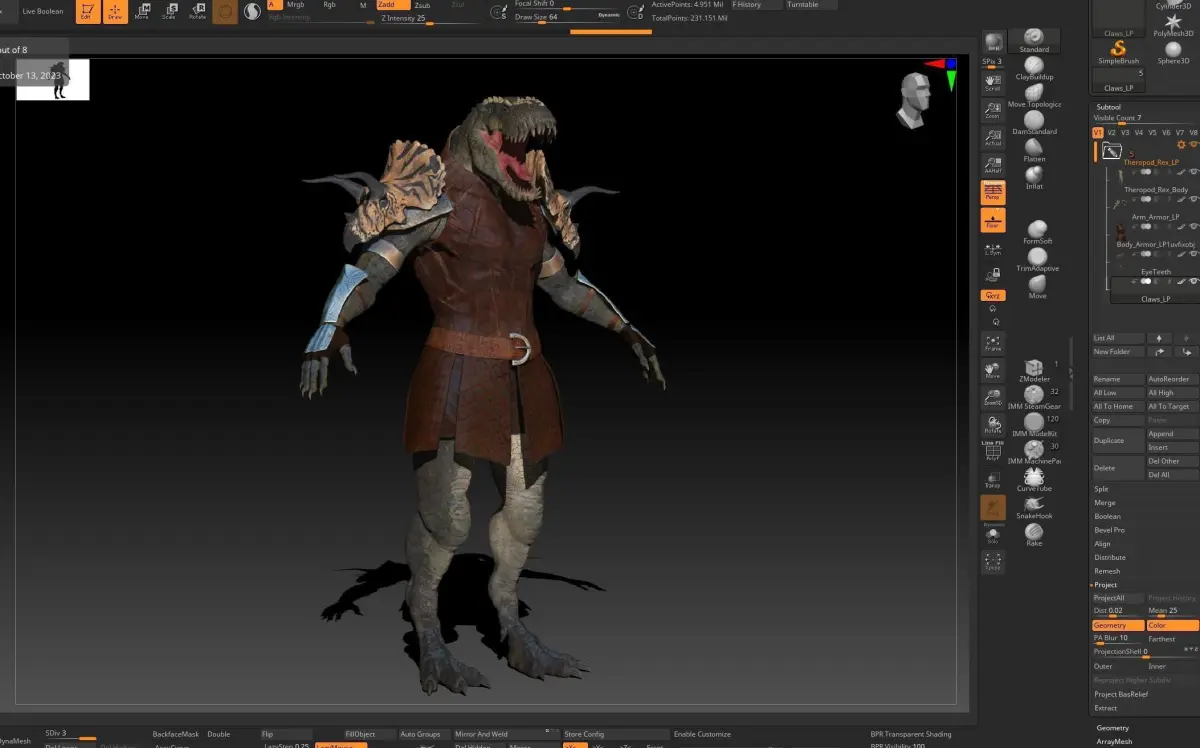This screenshot has height=748, width=1200.
Task: Select the Move brush below TrimAdaptive
Action: click(1037, 287)
